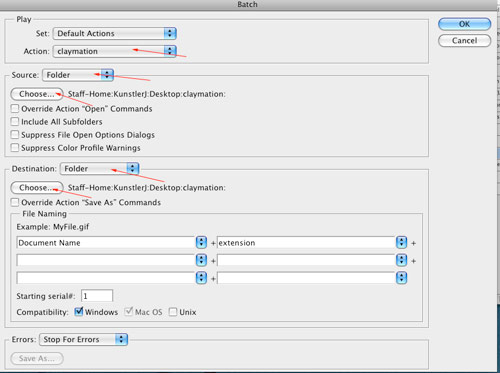Open the Set dropdown showing Default Actions
Viewport: 500px width, 373px height.
[x=114, y=33]
